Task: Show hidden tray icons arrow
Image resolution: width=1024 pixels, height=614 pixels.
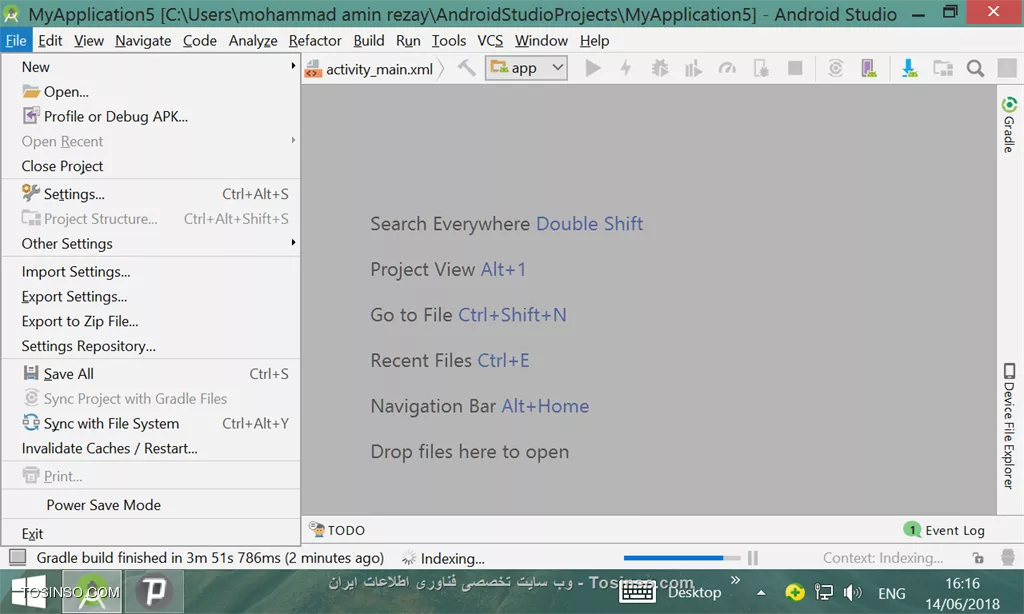Action: [x=761, y=593]
